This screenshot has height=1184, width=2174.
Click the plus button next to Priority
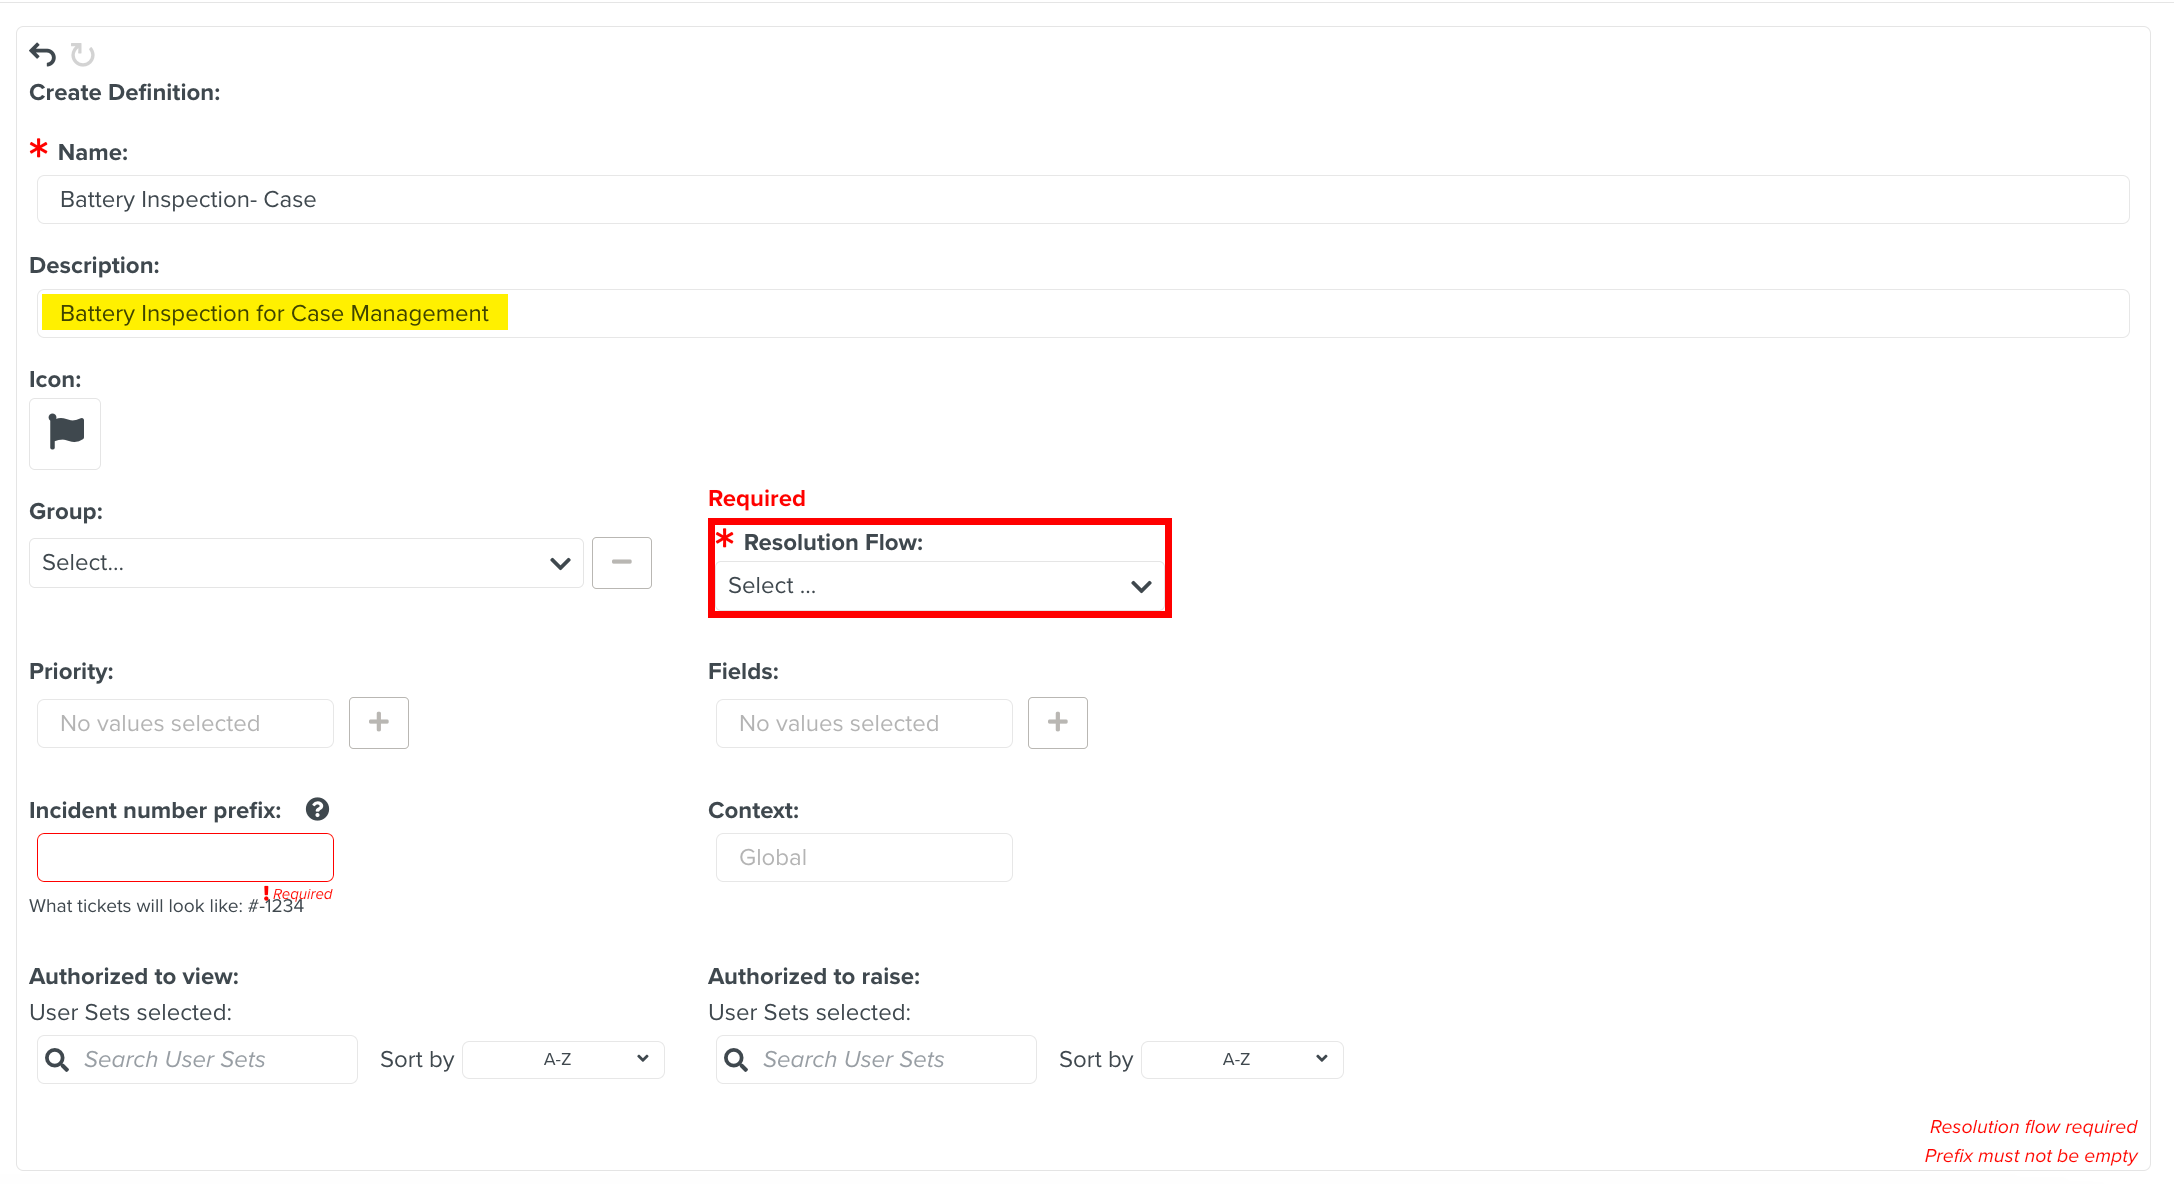(378, 722)
